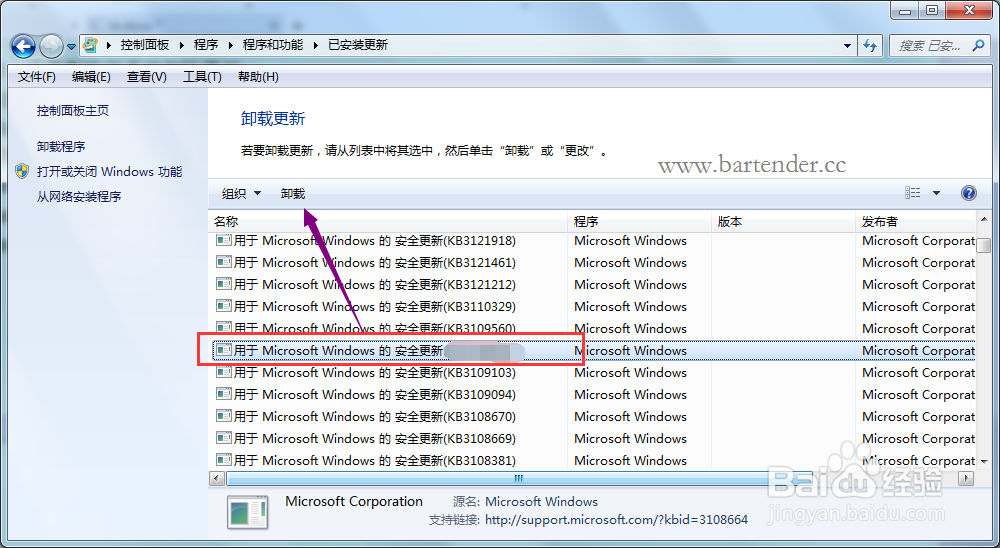Open help with the blue question icon

(x=968, y=193)
